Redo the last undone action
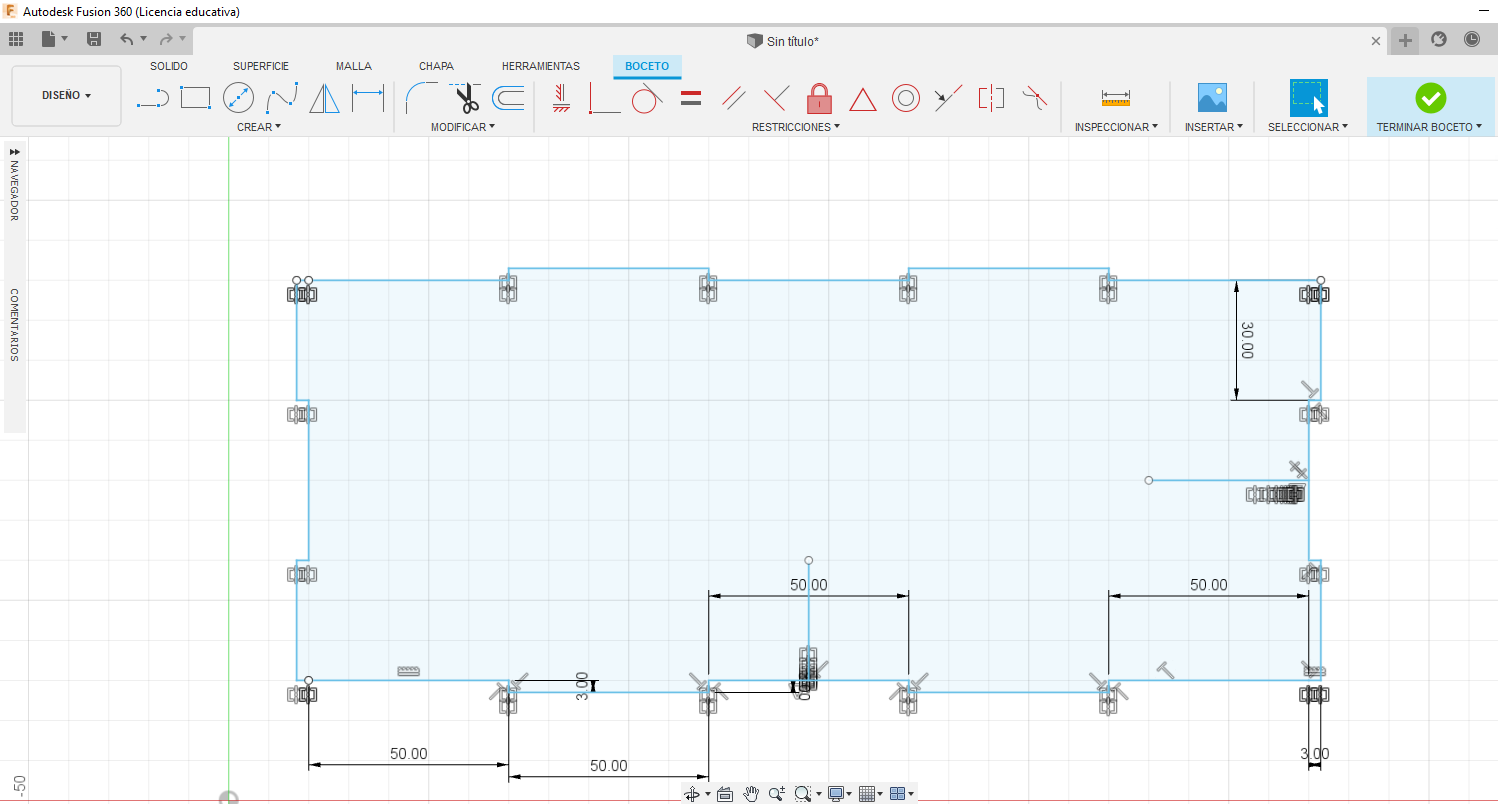This screenshot has height=804, width=1498. pyautogui.click(x=166, y=39)
